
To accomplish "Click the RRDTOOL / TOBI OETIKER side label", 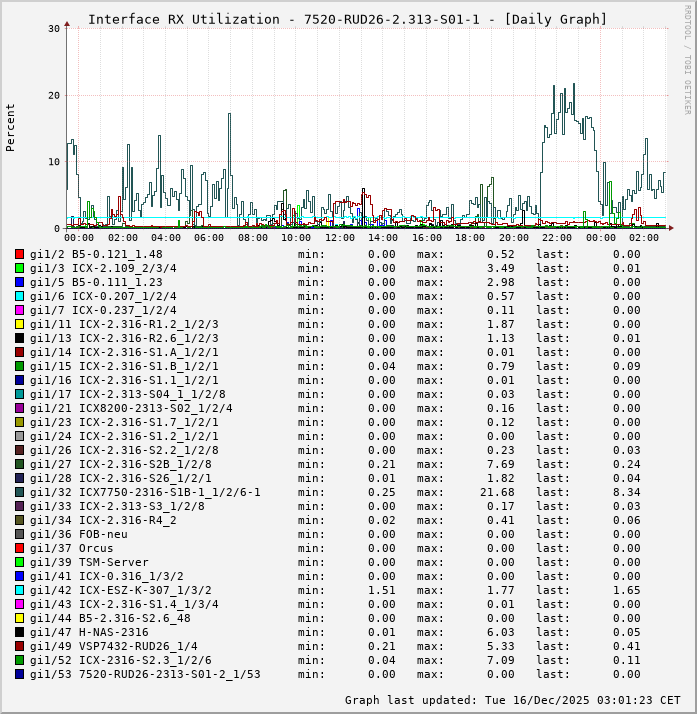I will click(687, 60).
